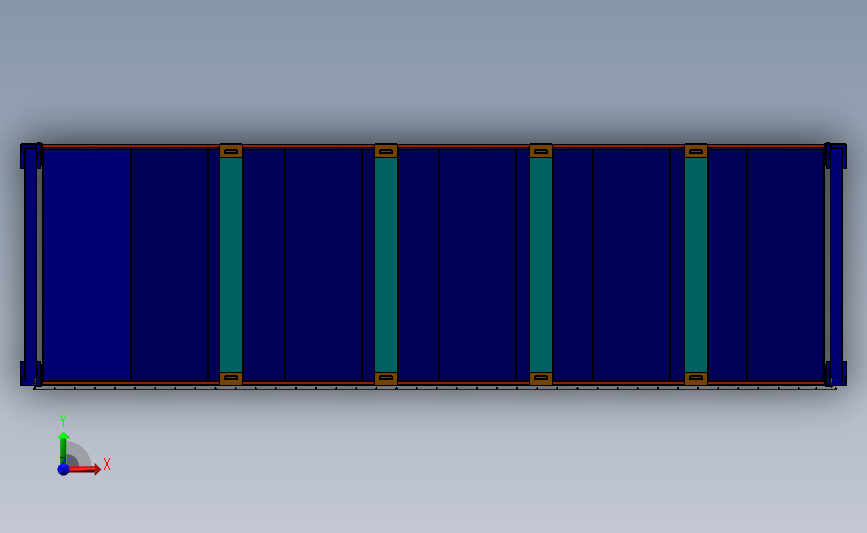Click the red X label of the triad

tap(107, 464)
